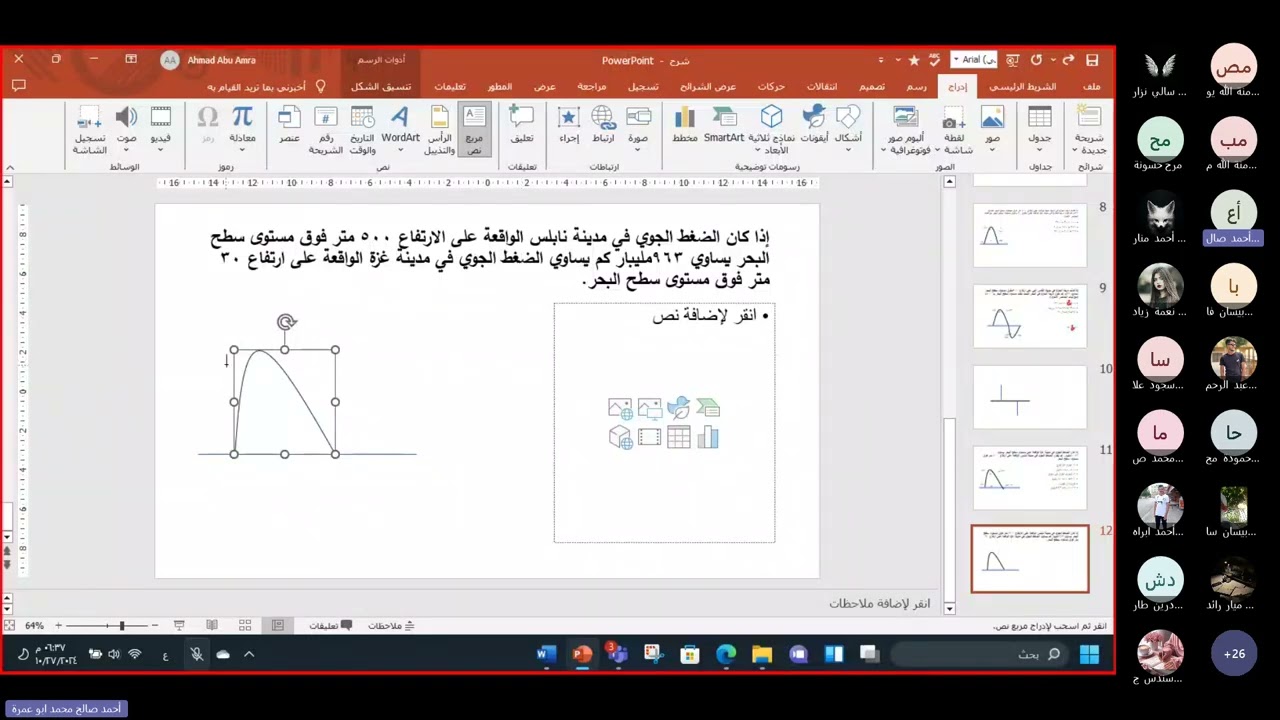1280x720 pixels.
Task: Insert an equation (معادلة)
Action: (x=243, y=128)
